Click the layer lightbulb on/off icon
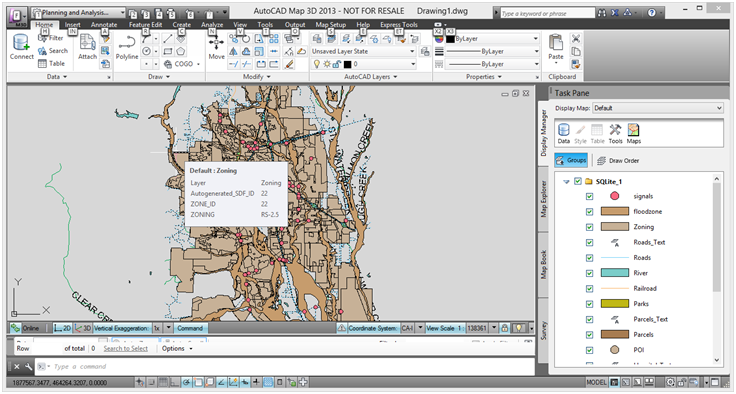The image size is (736, 394). coord(317,64)
